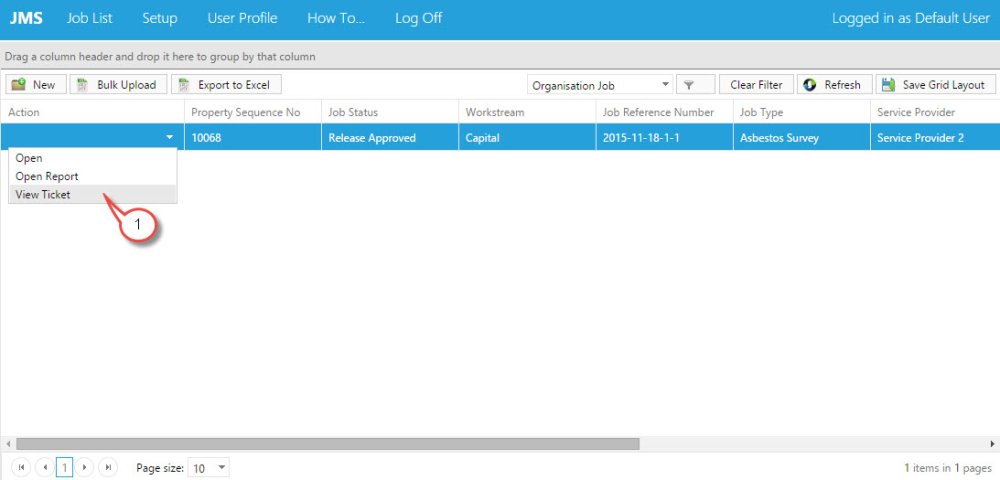Go to User Profile
The image size is (1000, 480).
242,18
